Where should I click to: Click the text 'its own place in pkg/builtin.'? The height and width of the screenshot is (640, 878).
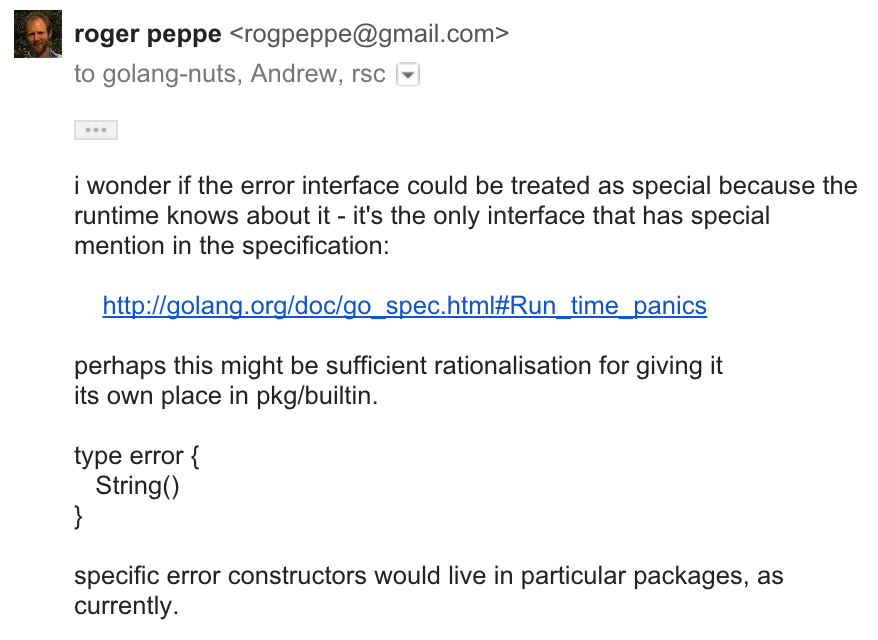227,395
